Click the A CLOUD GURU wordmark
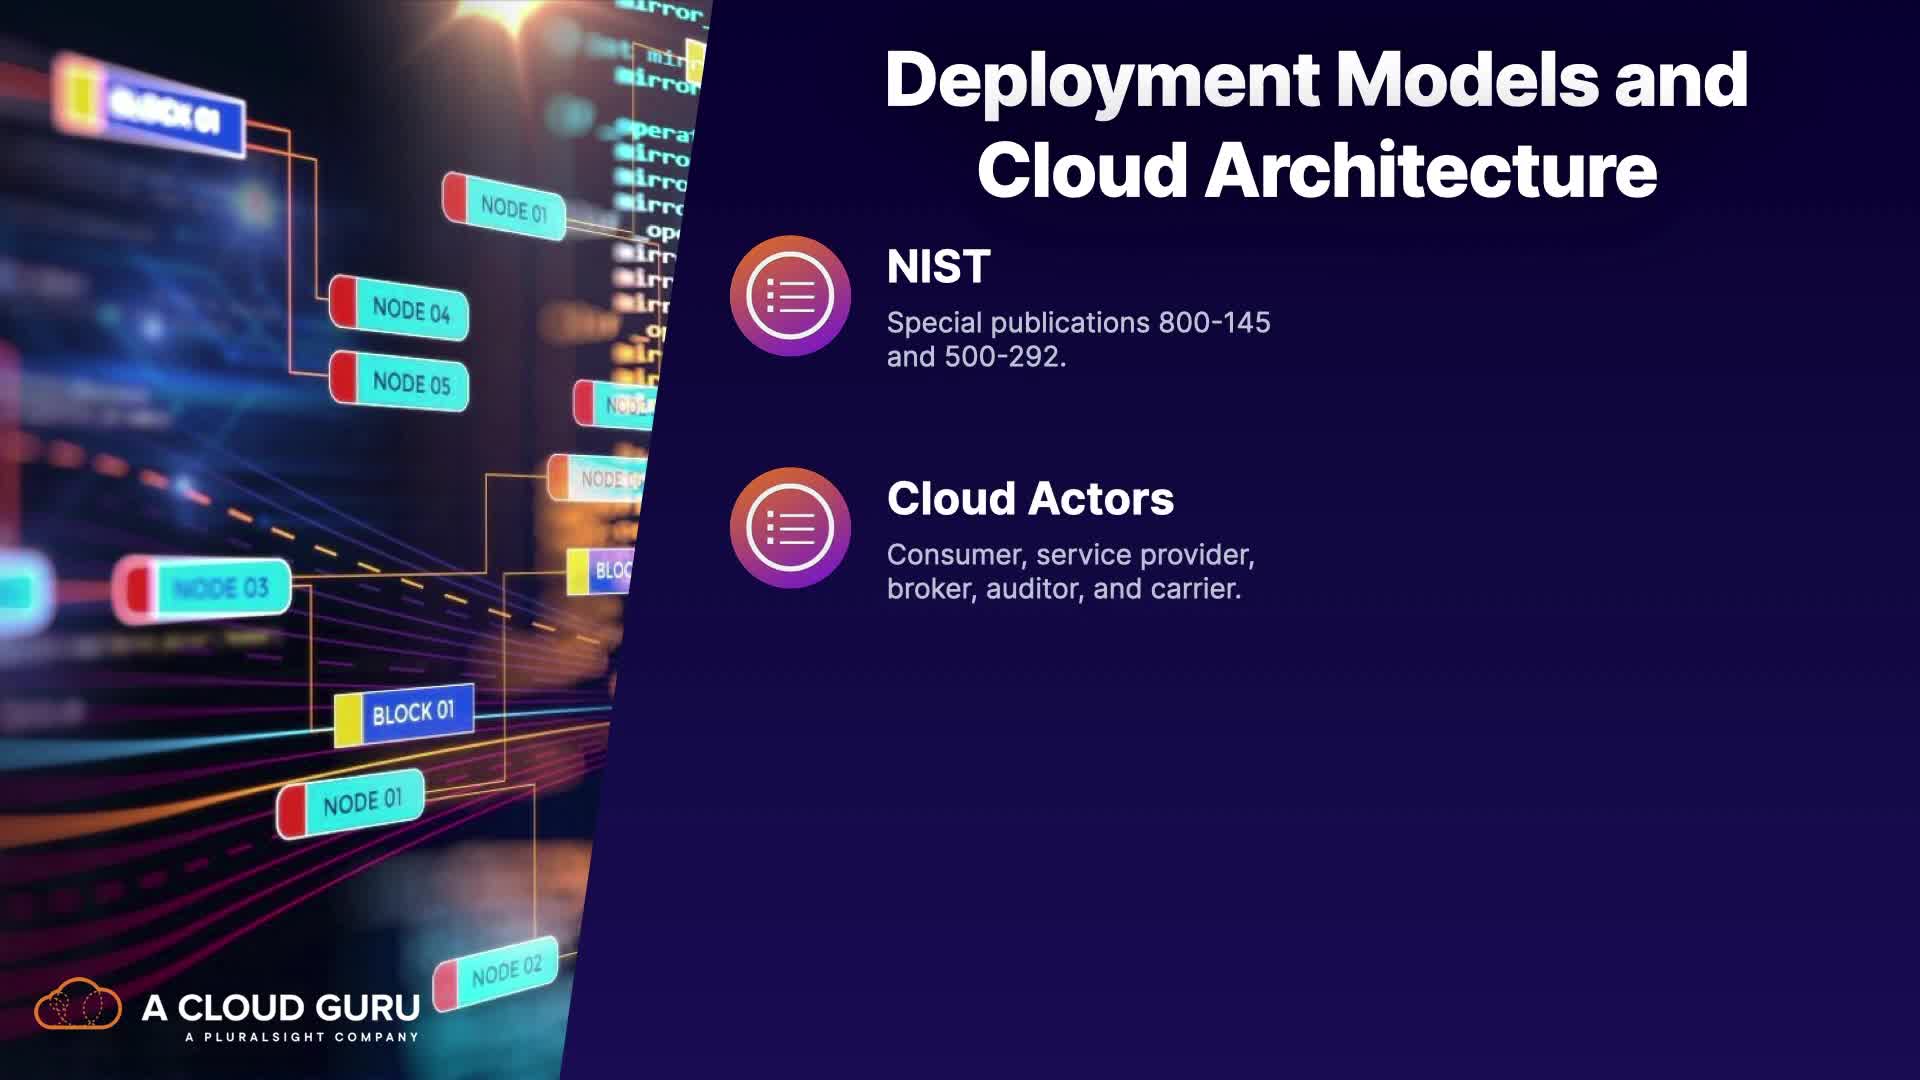The height and width of the screenshot is (1080, 1920). (x=281, y=1007)
